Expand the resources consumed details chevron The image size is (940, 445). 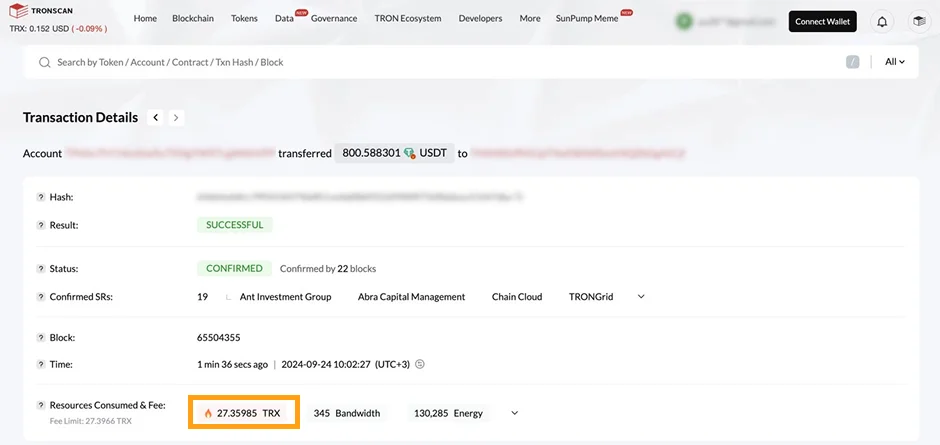pos(514,413)
